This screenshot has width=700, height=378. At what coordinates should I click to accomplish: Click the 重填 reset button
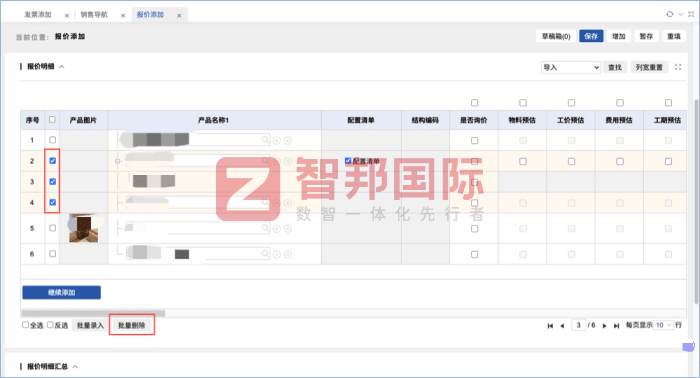(674, 36)
